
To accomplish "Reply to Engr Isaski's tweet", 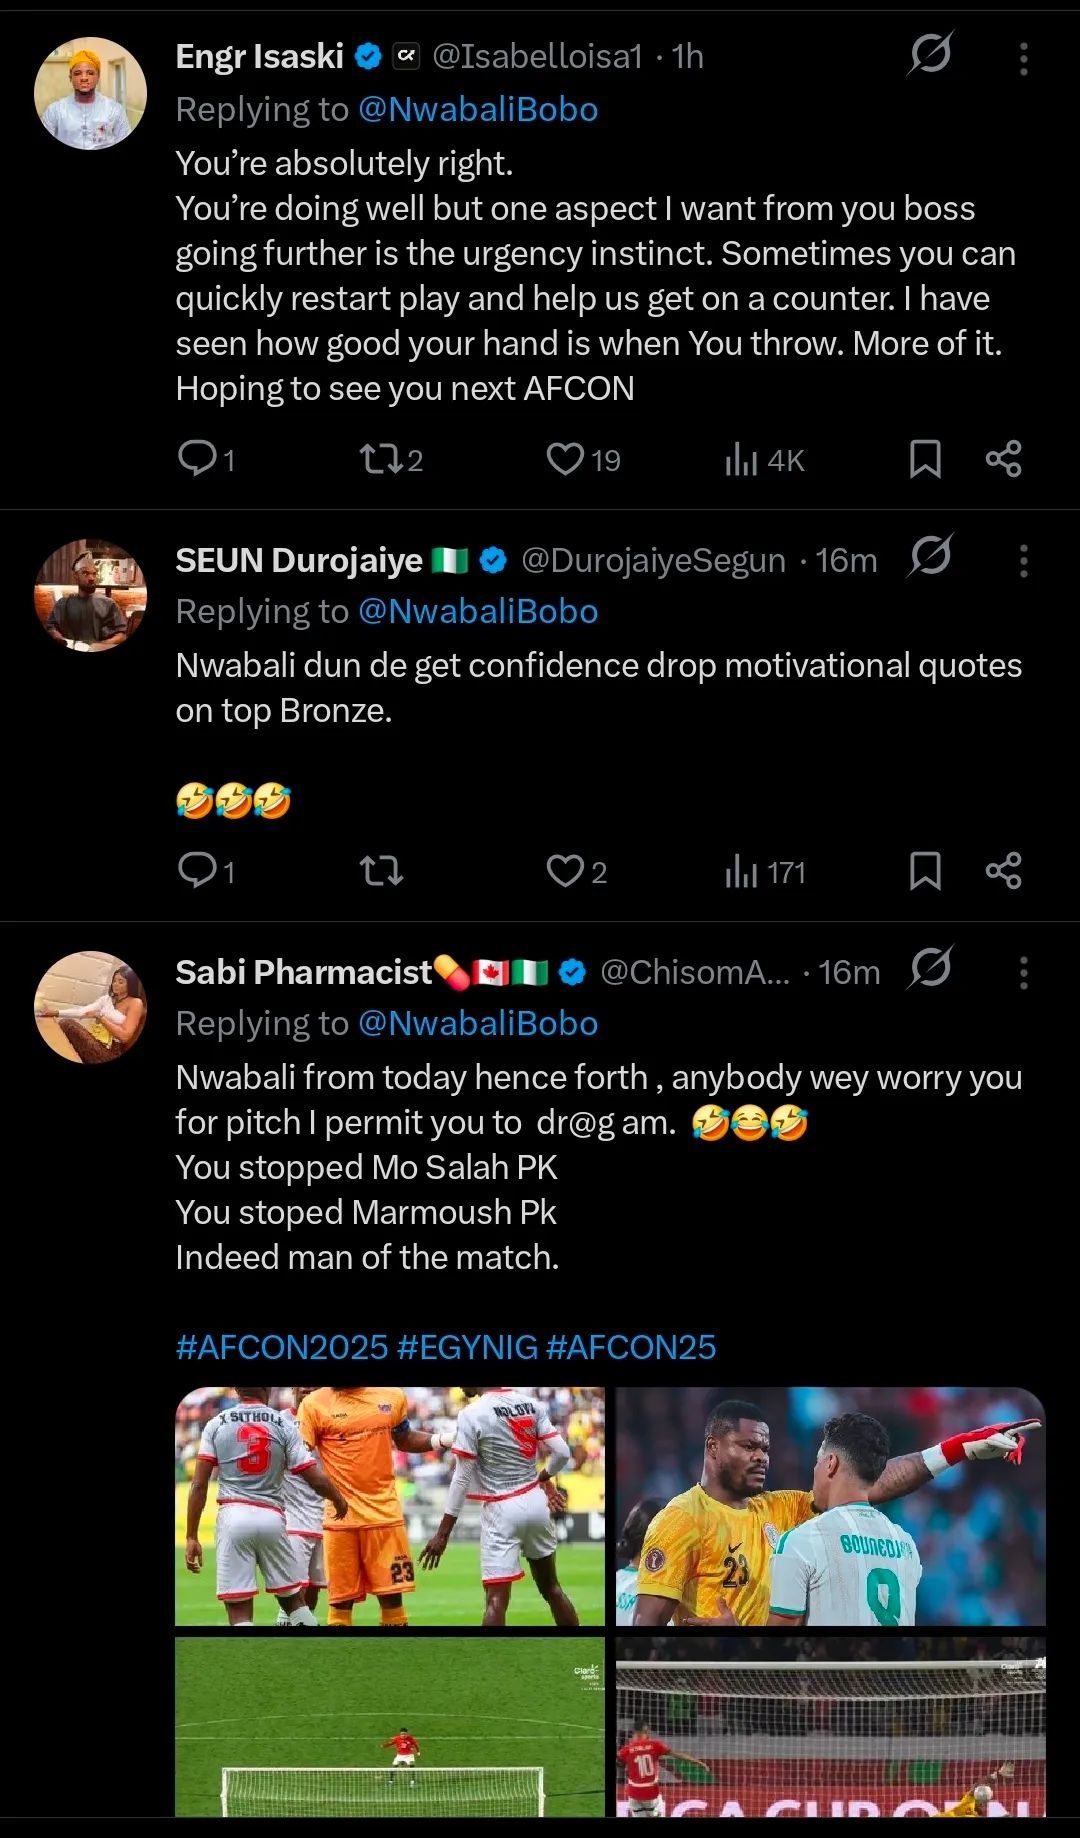I will coord(198,459).
